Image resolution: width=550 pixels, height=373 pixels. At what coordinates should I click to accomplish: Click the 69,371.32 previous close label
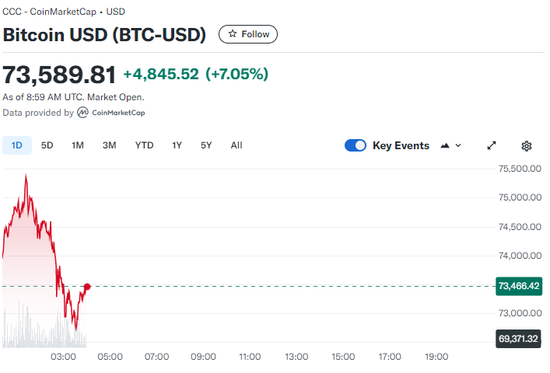coord(518,339)
